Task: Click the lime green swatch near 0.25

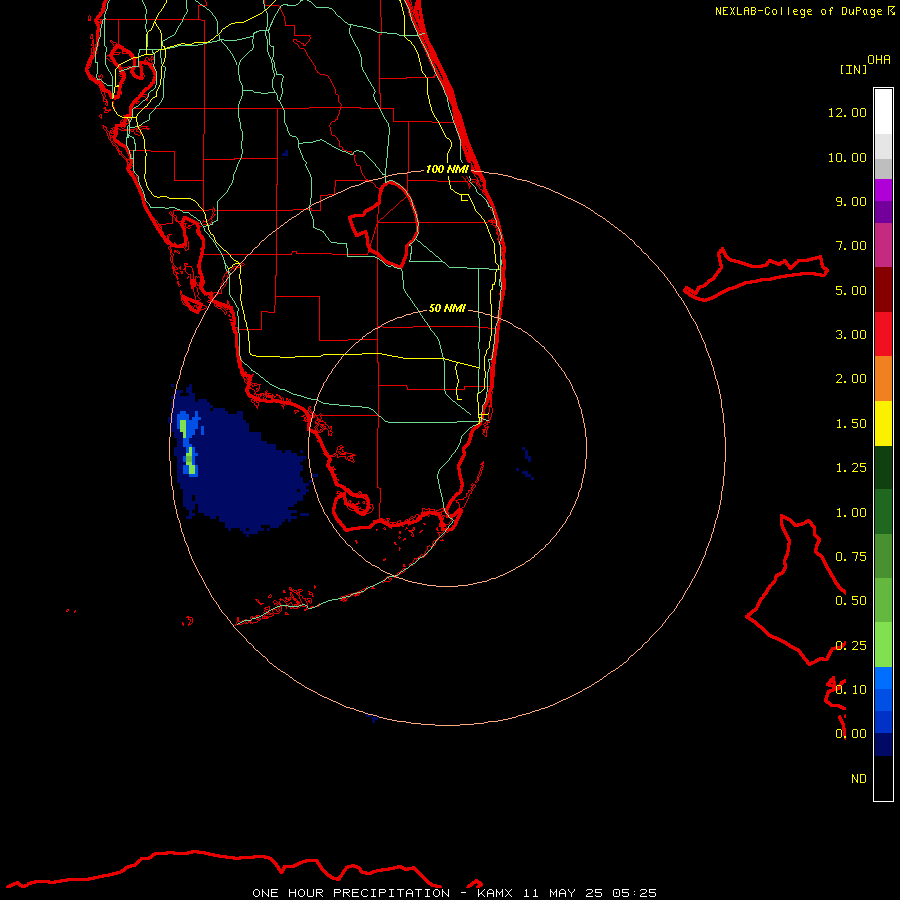Action: pos(883,645)
